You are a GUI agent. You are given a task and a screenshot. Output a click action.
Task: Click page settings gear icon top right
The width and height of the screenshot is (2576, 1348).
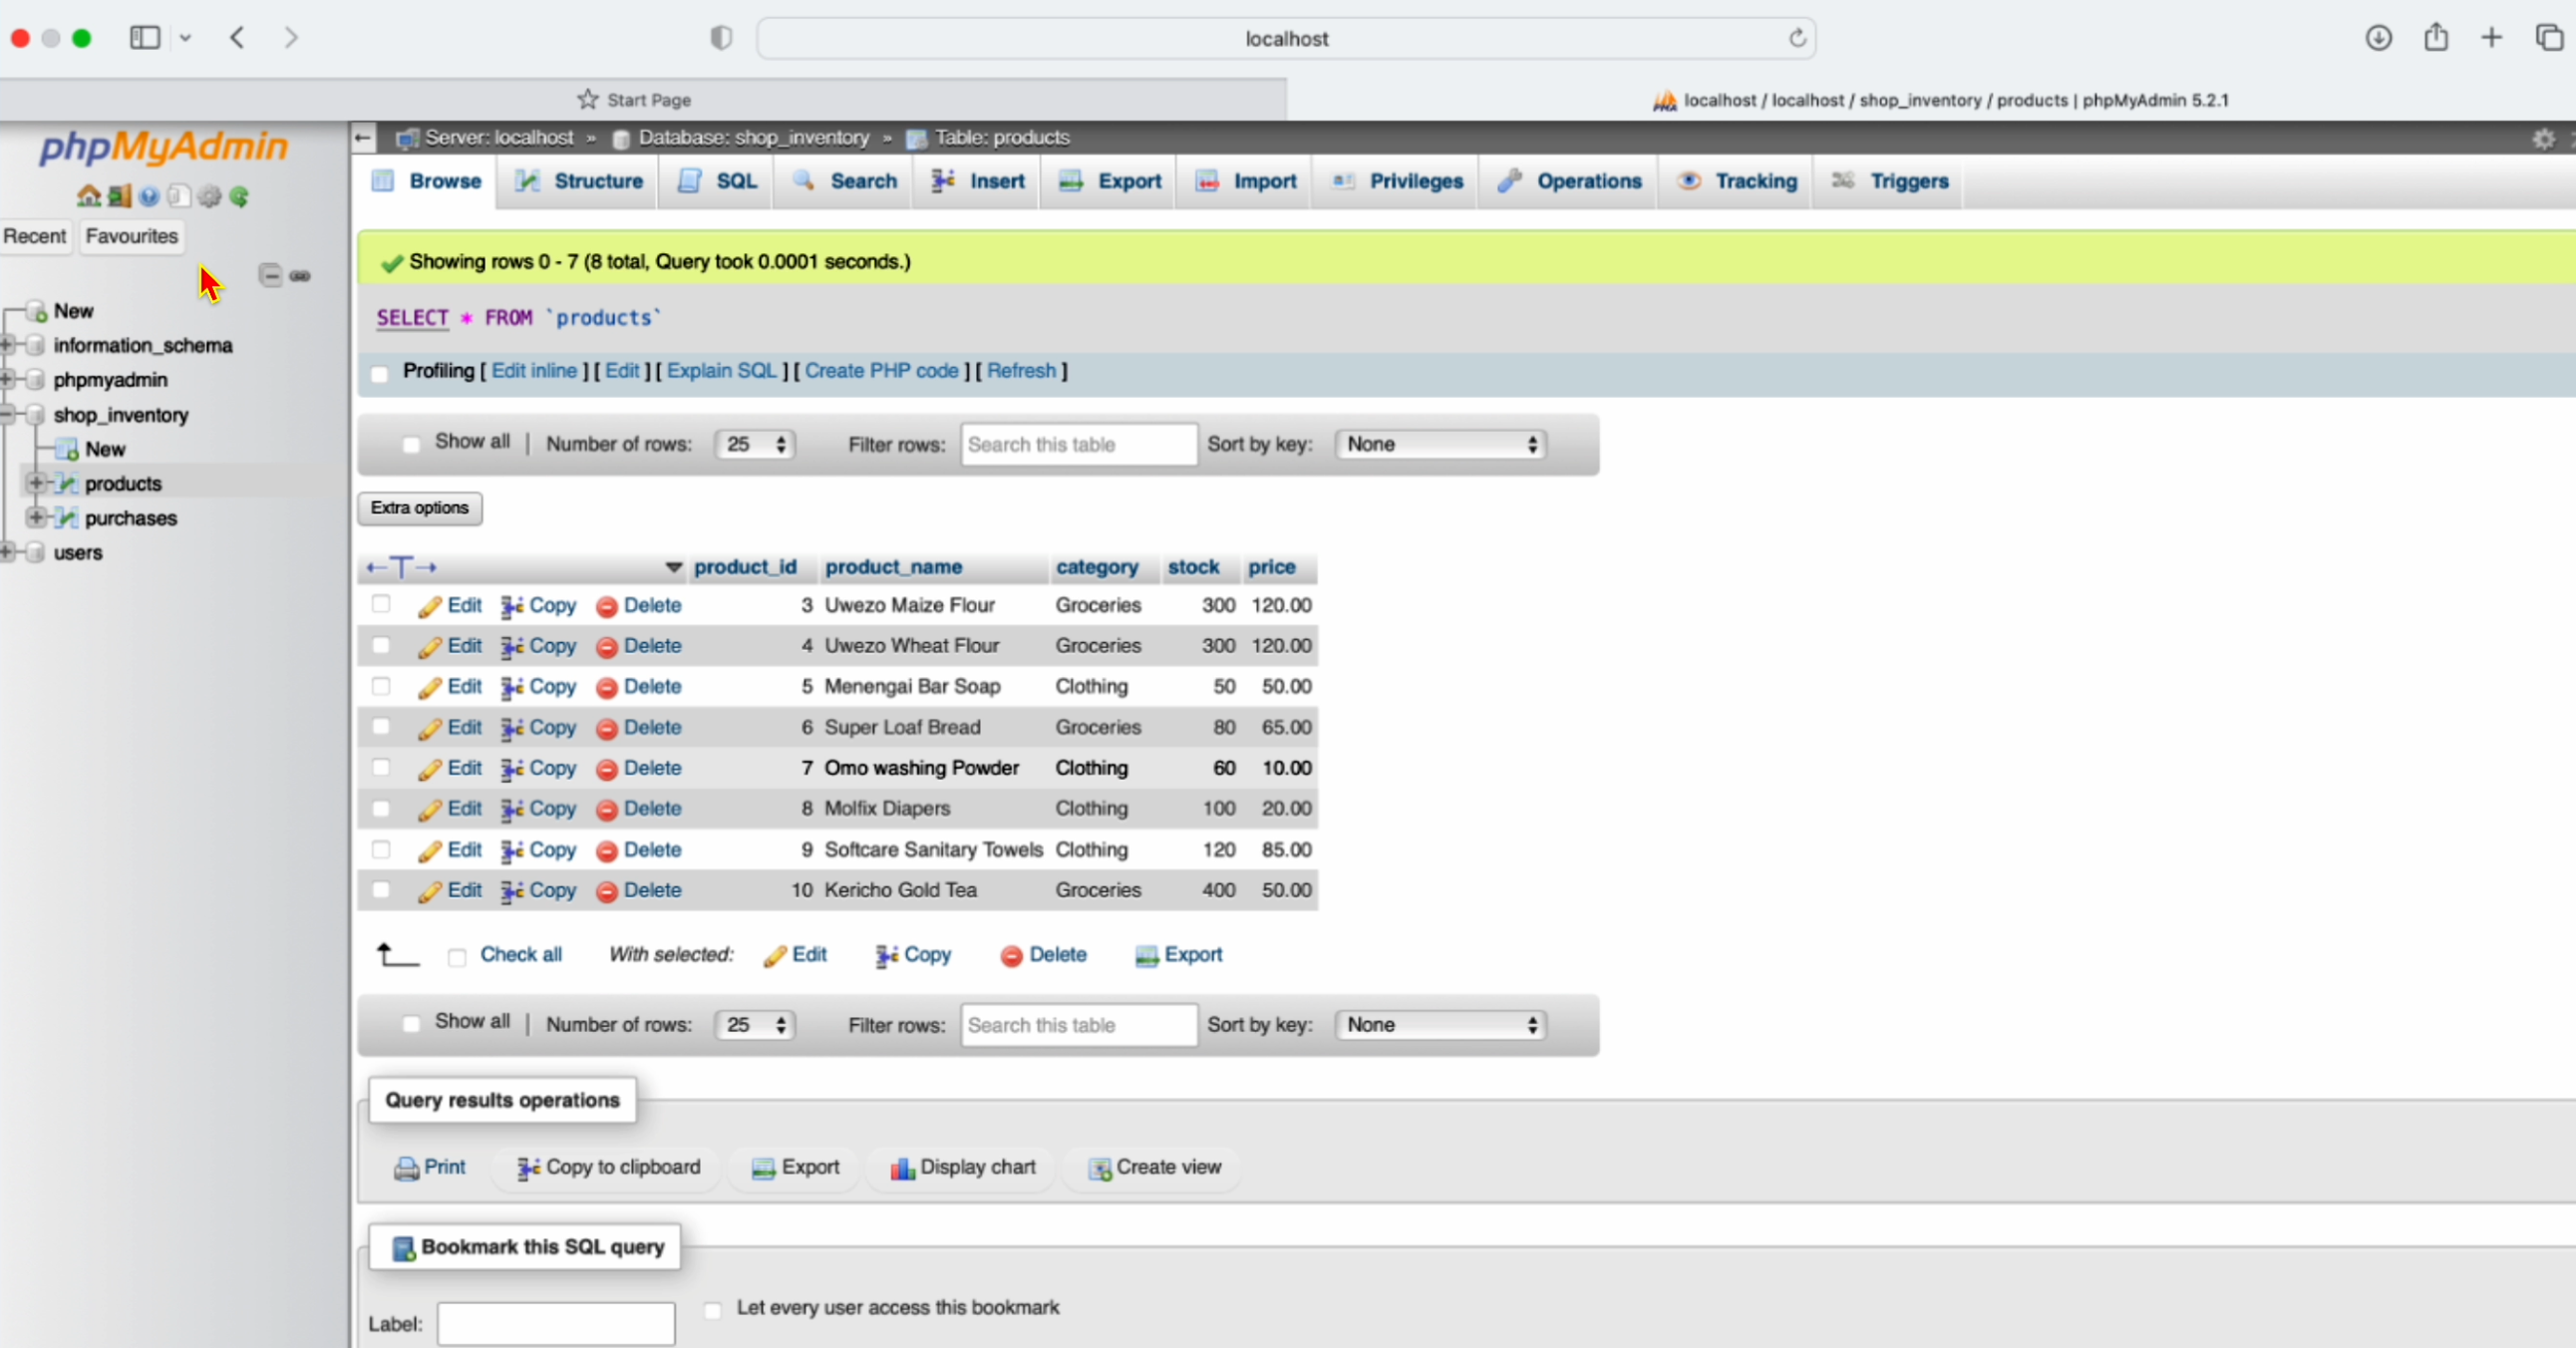point(2543,139)
